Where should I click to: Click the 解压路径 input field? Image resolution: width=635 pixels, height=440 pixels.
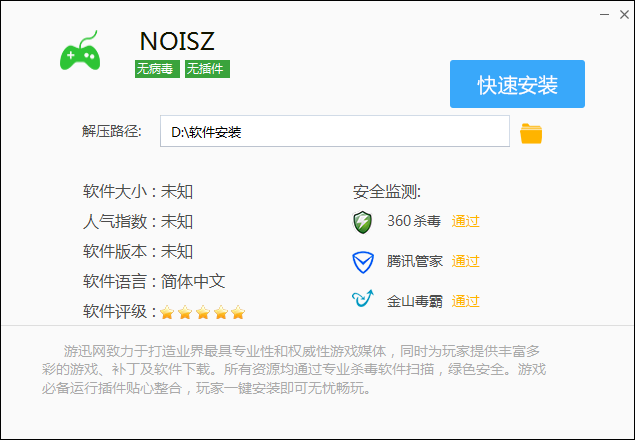click(x=335, y=131)
